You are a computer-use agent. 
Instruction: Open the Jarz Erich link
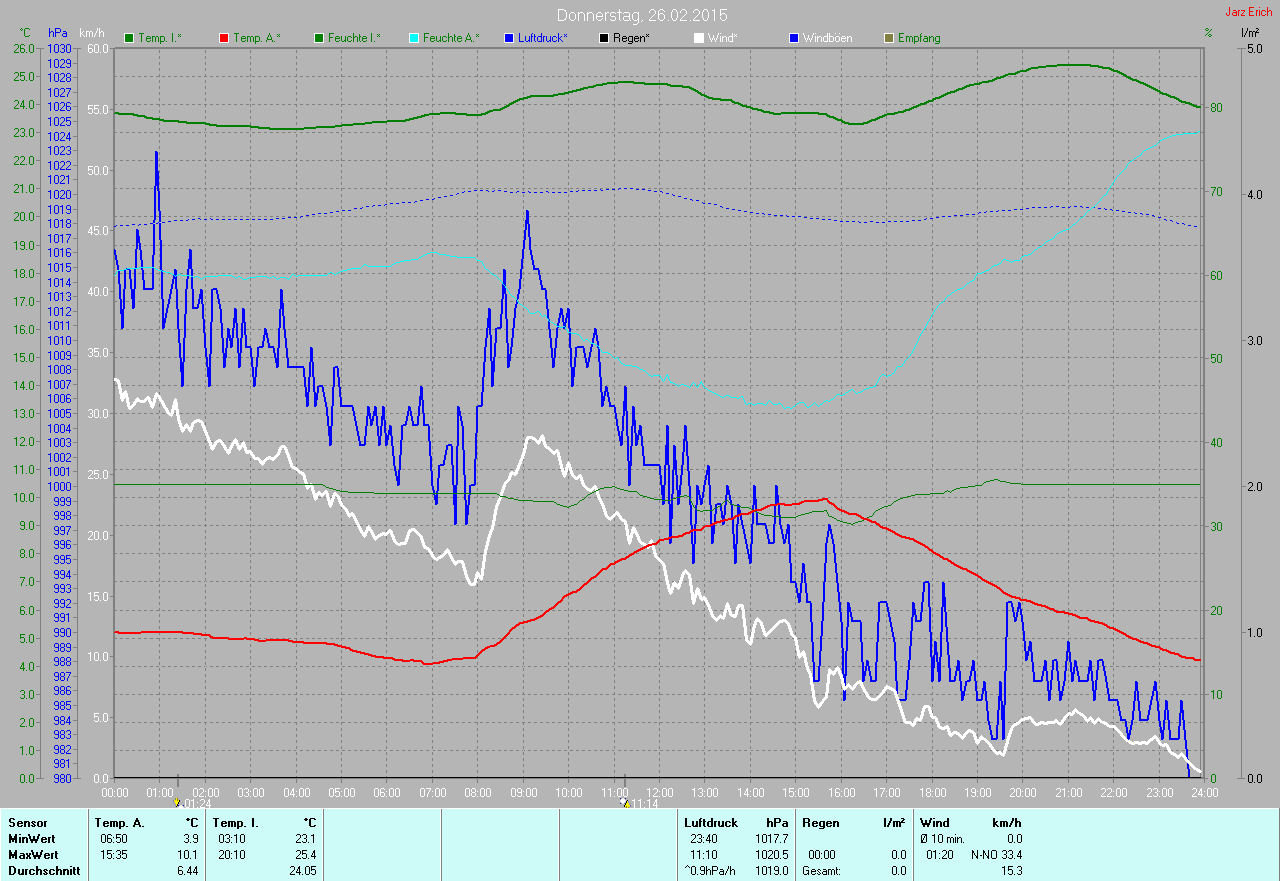click(x=1250, y=13)
